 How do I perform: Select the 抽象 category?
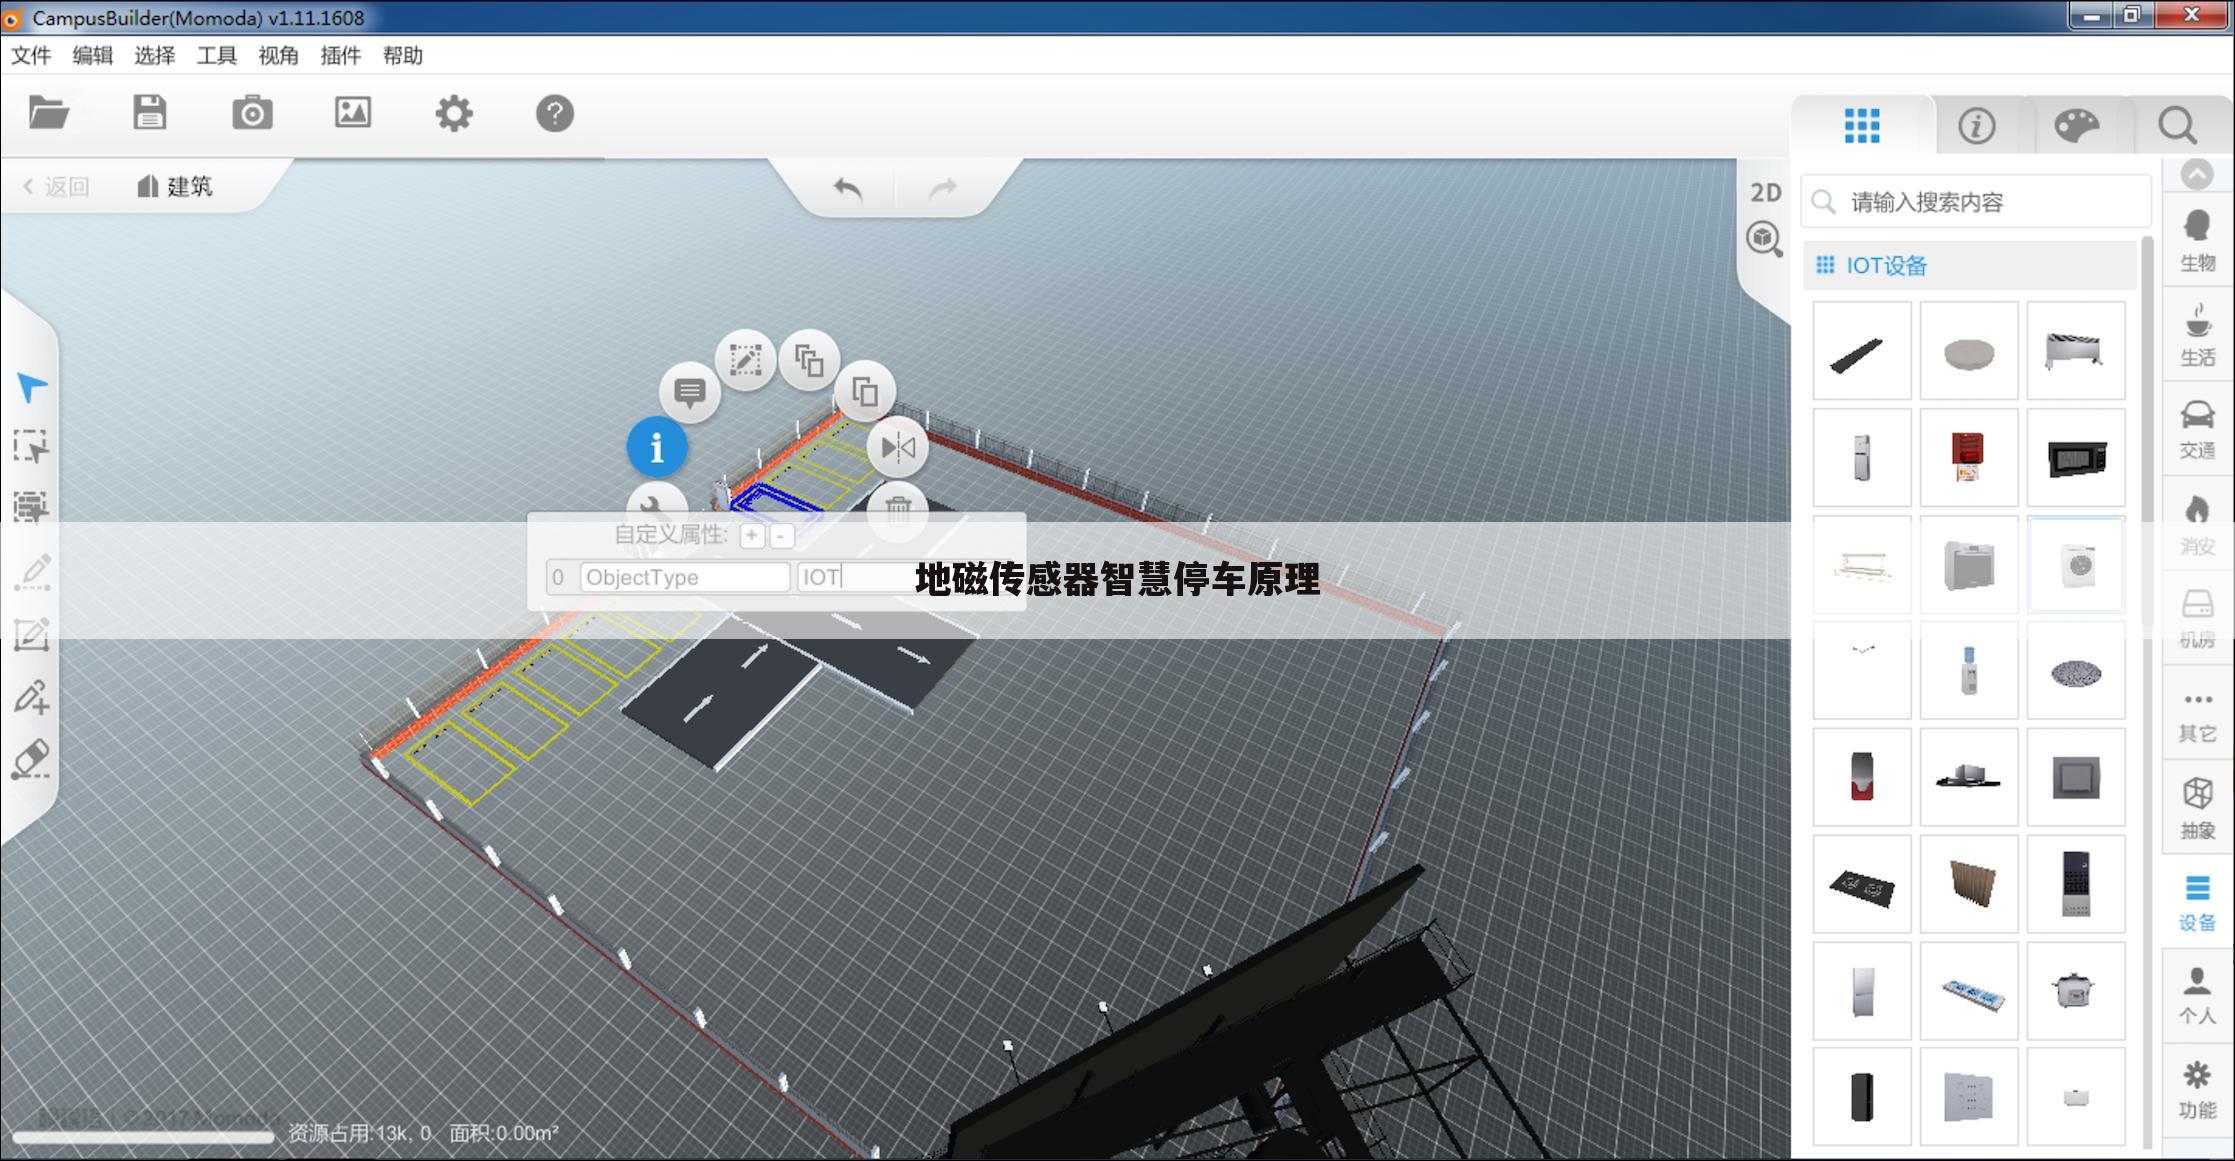2197,809
